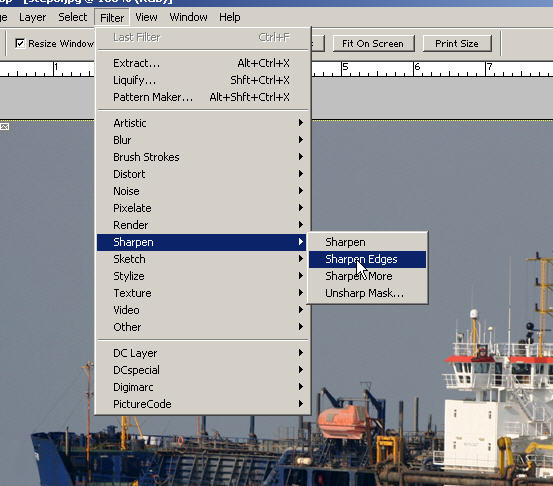The image size is (553, 486).
Task: Select the highlighted Sharpen submenu entry
Action: coord(201,242)
